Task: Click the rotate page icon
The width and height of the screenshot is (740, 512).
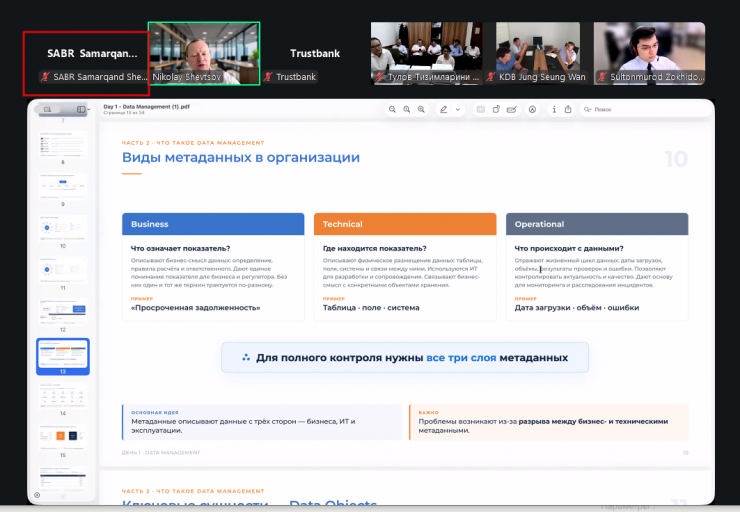Action: tap(496, 109)
